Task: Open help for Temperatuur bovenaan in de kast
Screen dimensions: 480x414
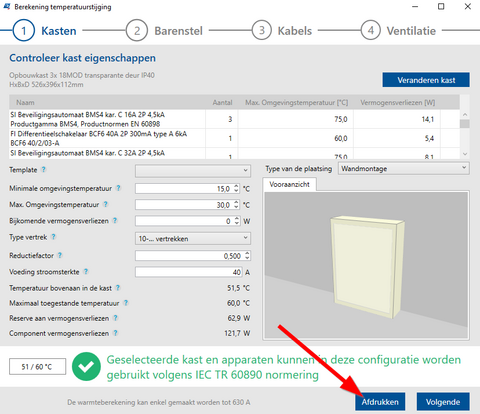Action: pyautogui.click(x=118, y=288)
